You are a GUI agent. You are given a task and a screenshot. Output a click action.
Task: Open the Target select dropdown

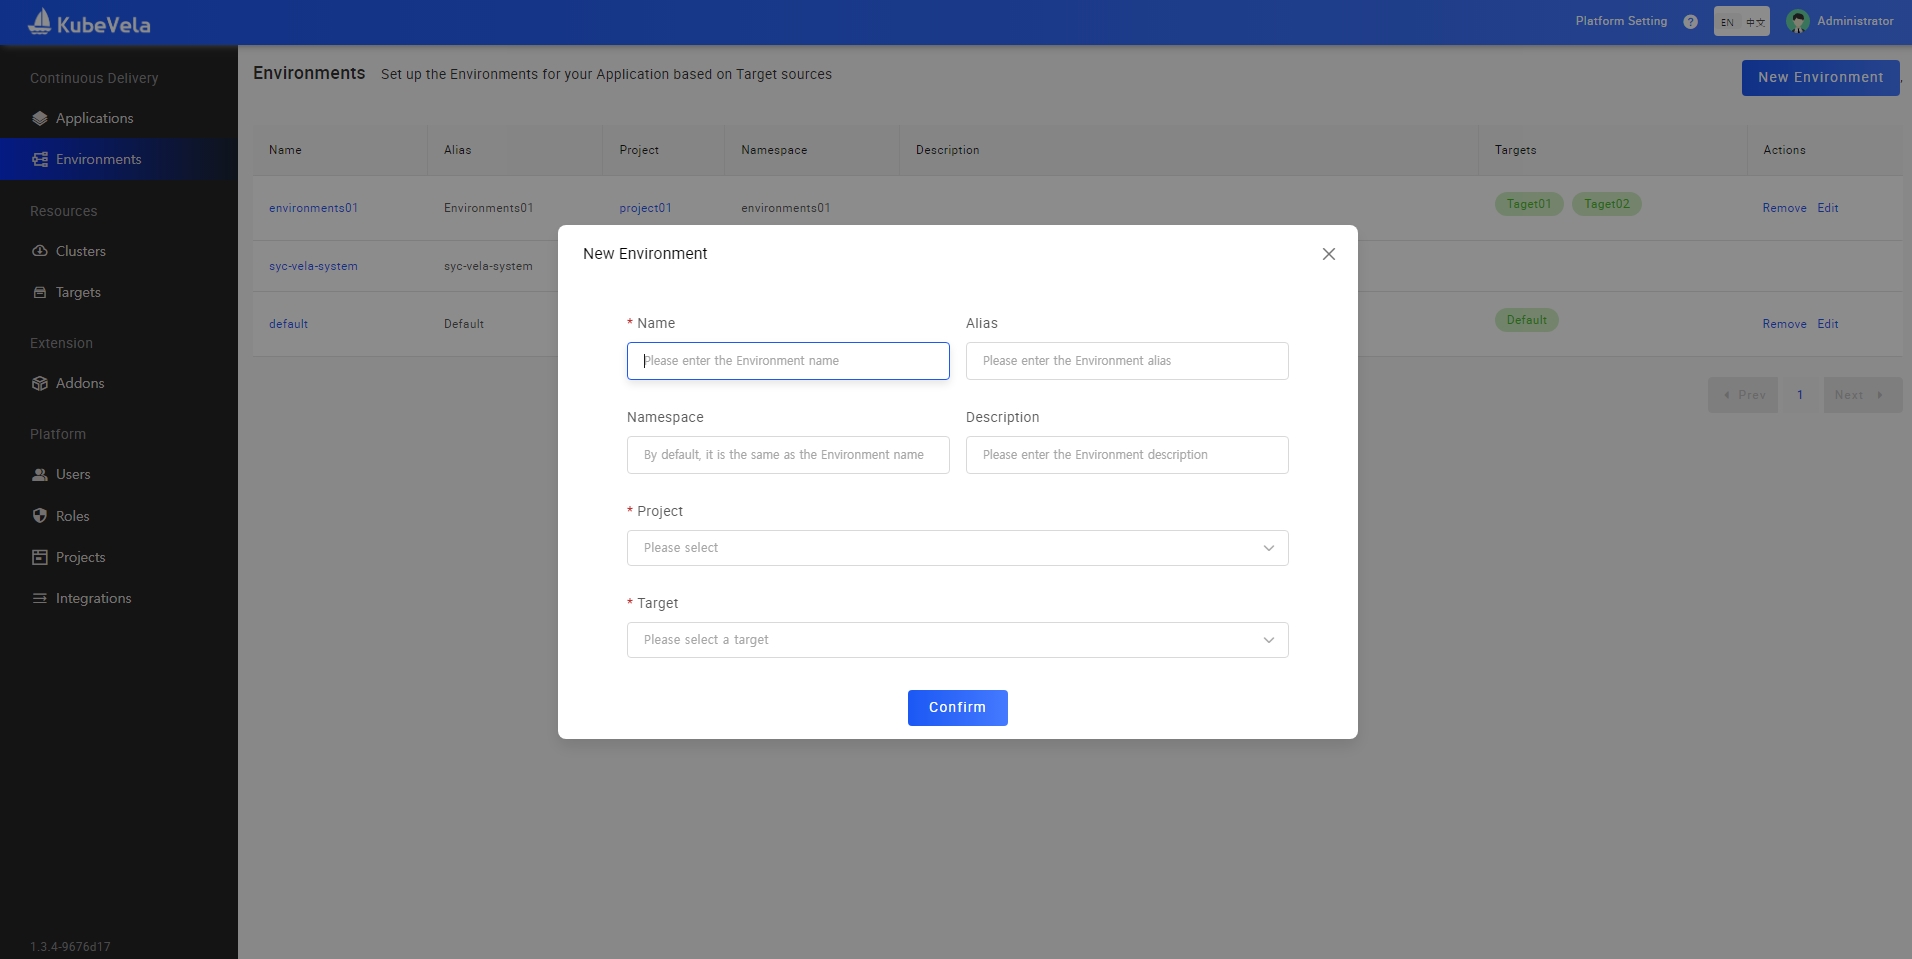pyautogui.click(x=957, y=640)
